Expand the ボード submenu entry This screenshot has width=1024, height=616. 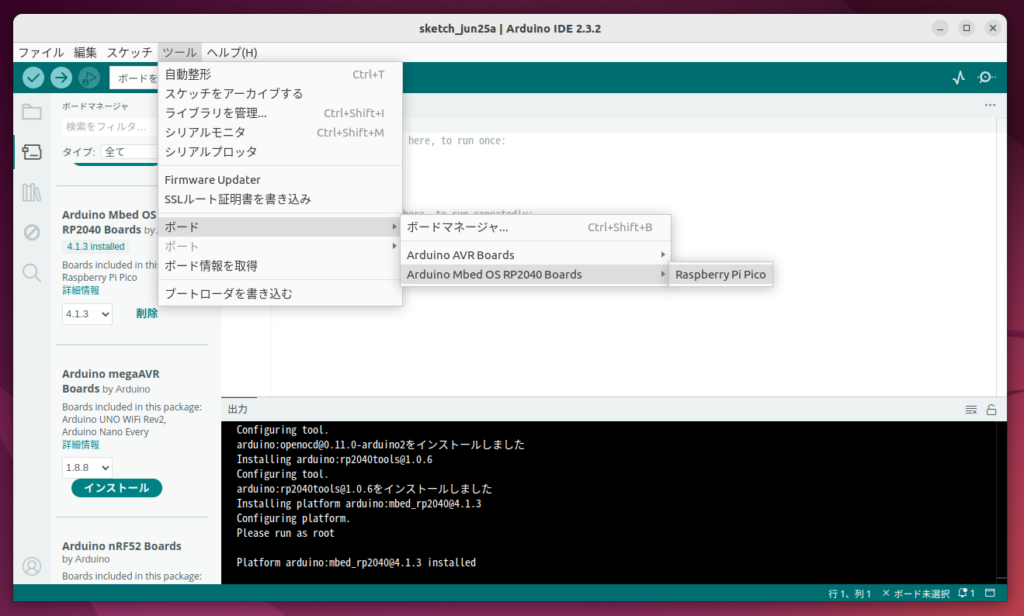point(280,227)
